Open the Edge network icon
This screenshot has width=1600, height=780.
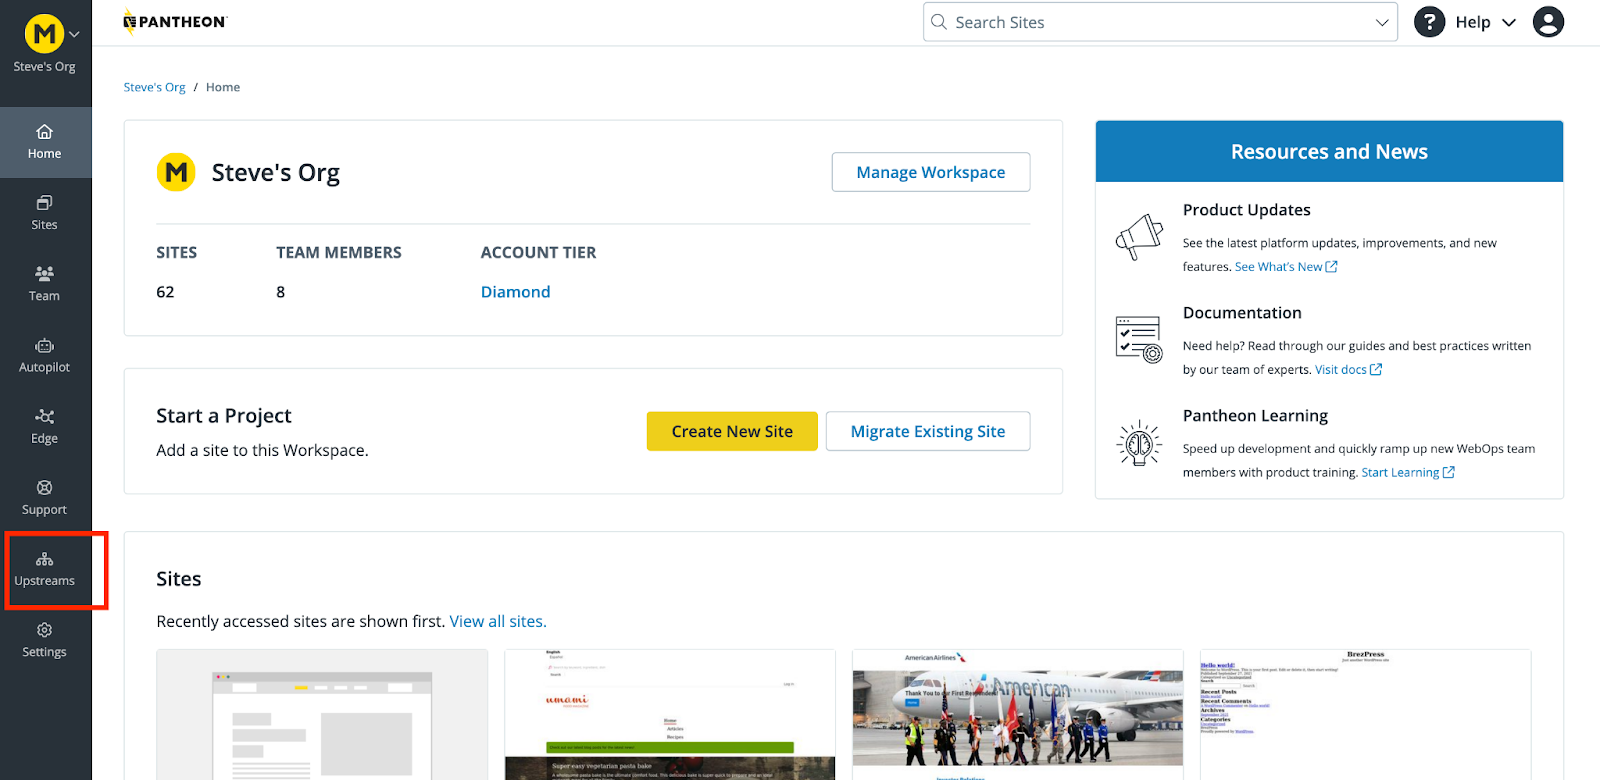(x=44, y=416)
